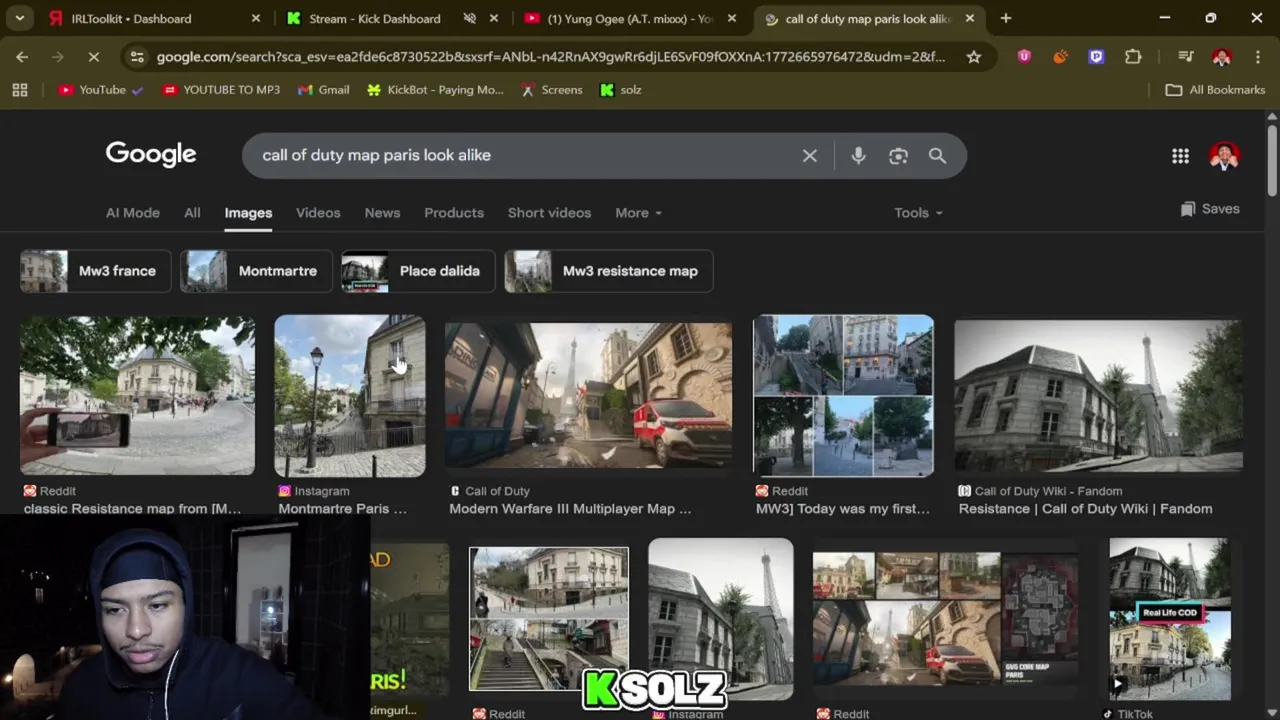Screen dimensions: 1280x720
Task: Select the Images search tab
Action: [x=248, y=213]
